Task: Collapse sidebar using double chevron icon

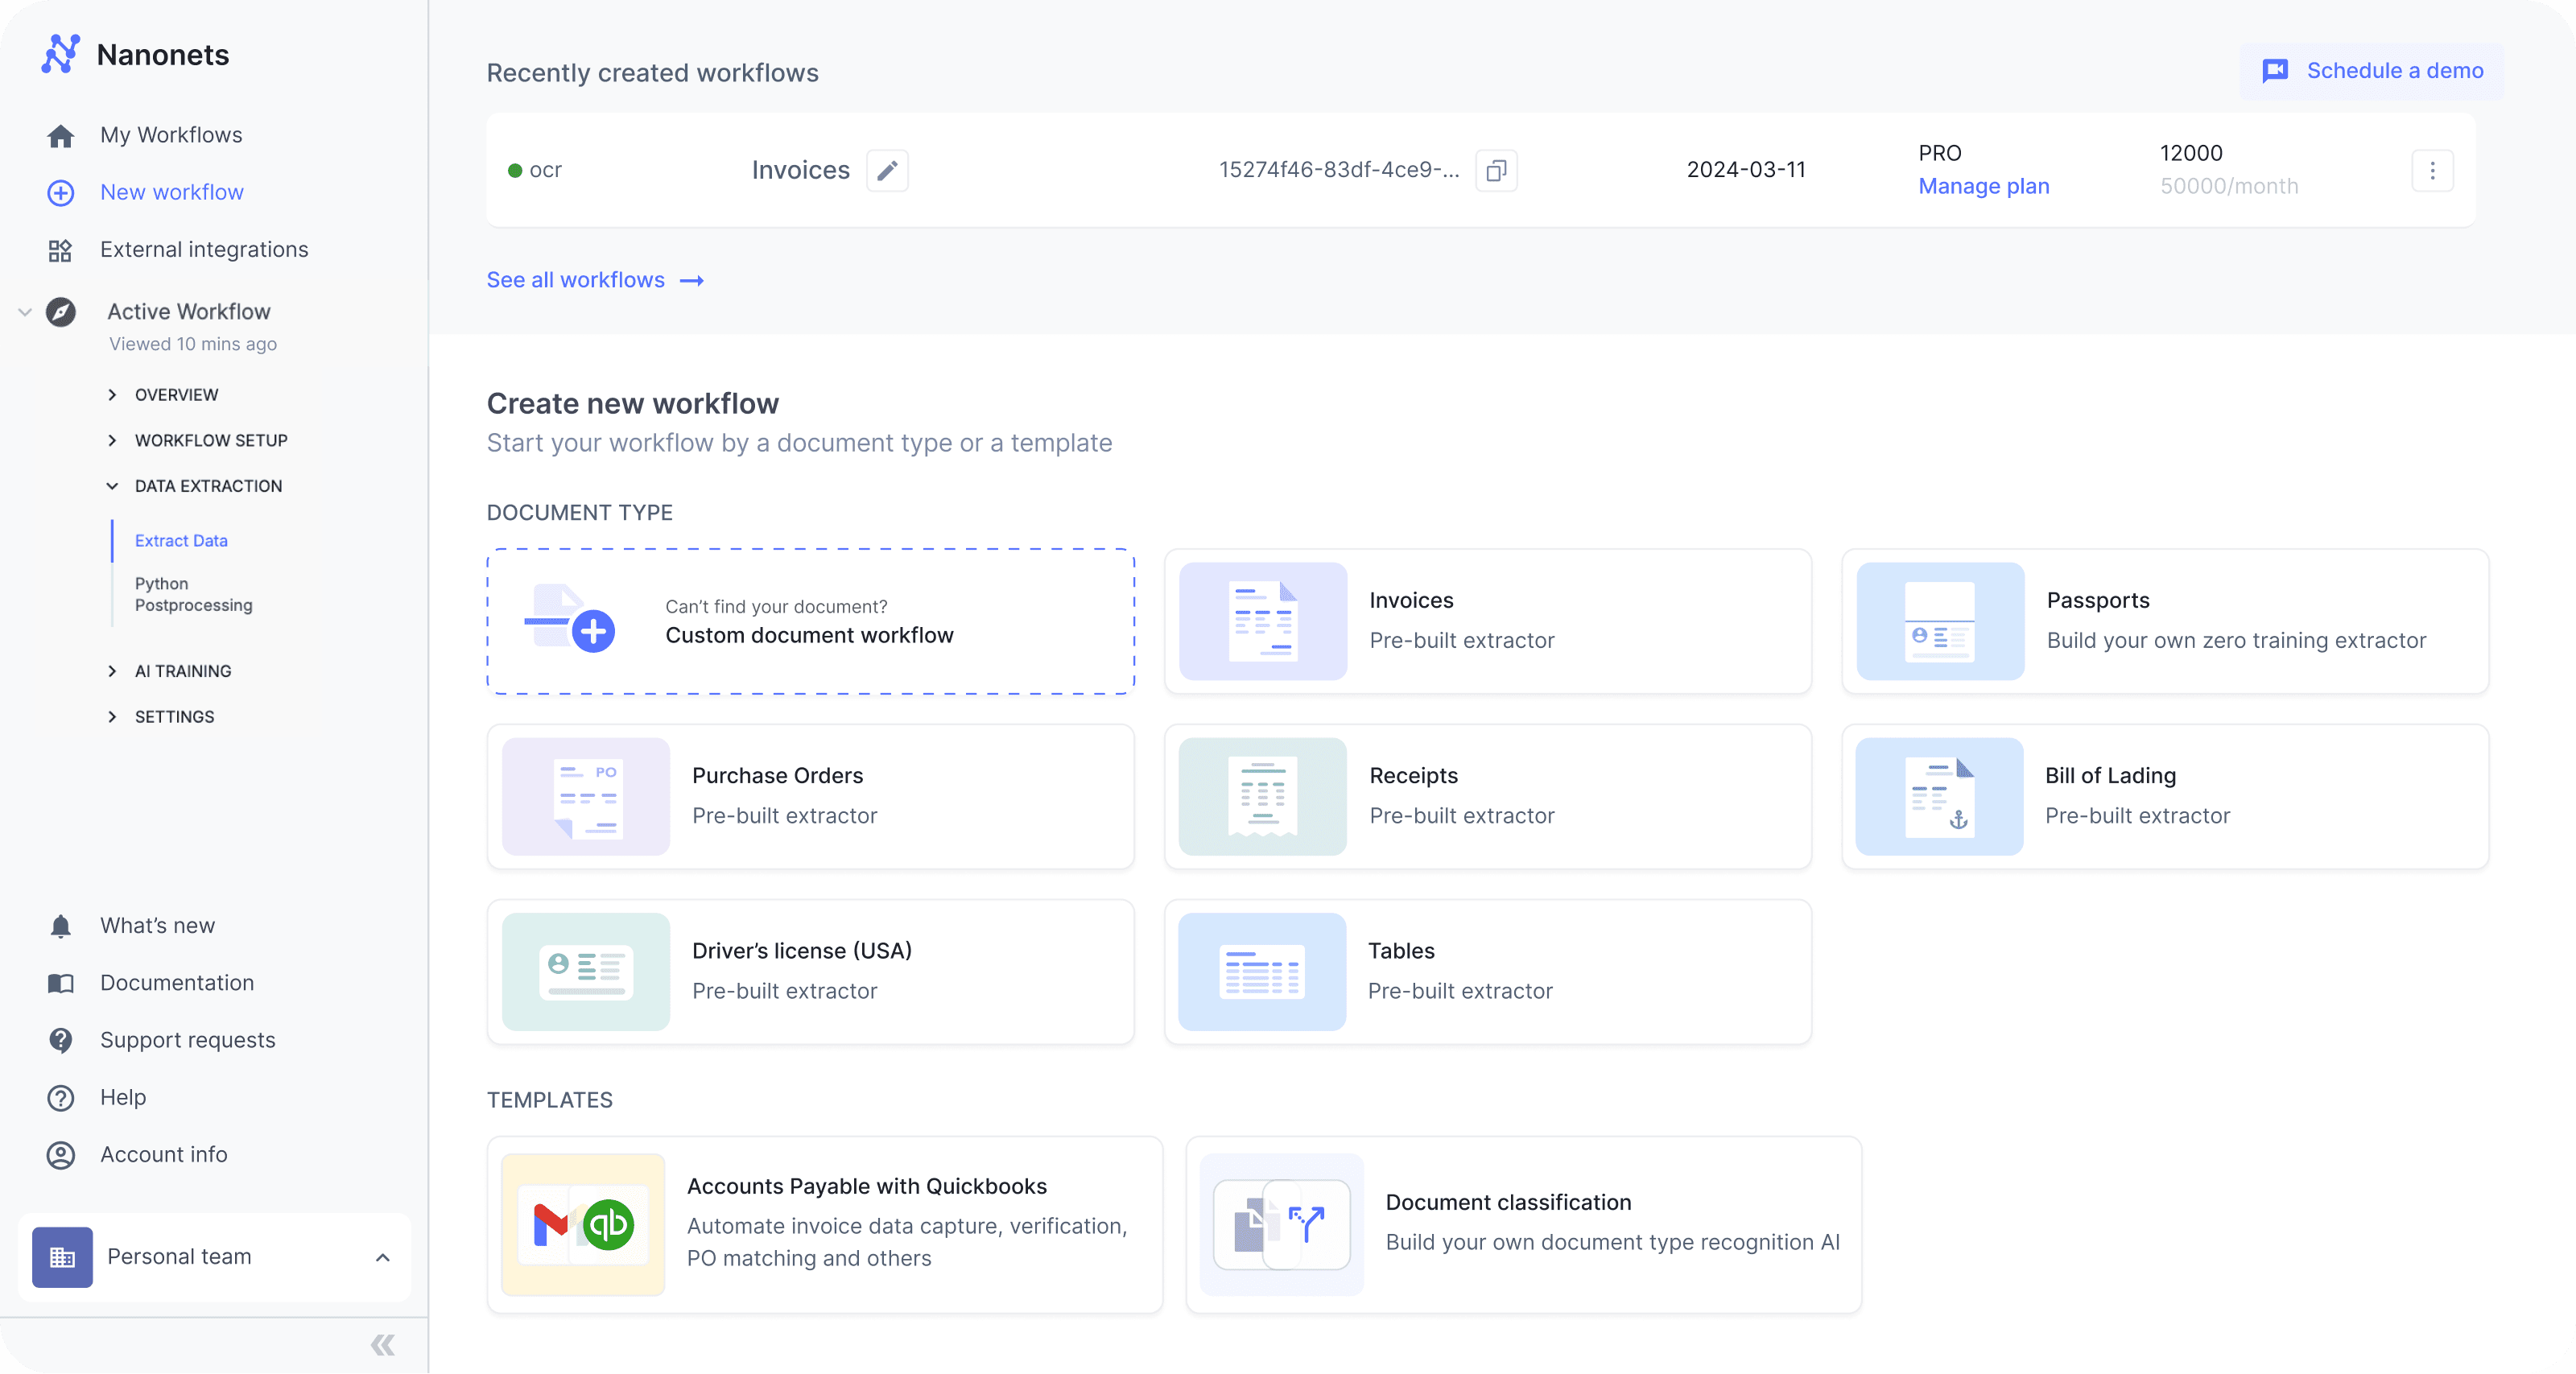Action: tap(382, 1344)
